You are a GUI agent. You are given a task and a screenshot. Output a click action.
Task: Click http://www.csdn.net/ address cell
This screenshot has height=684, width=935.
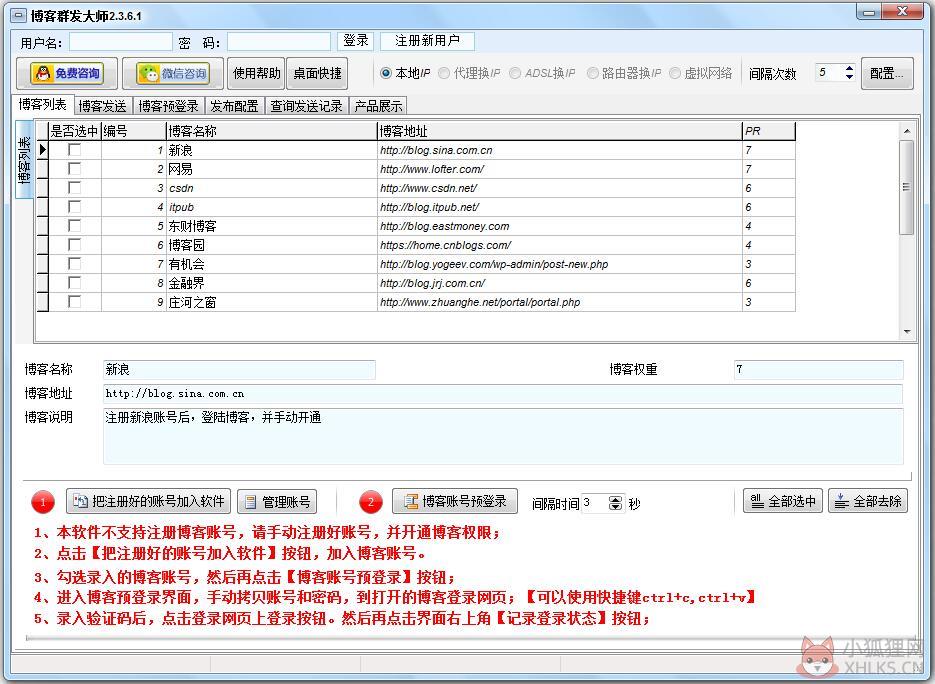(x=560, y=188)
